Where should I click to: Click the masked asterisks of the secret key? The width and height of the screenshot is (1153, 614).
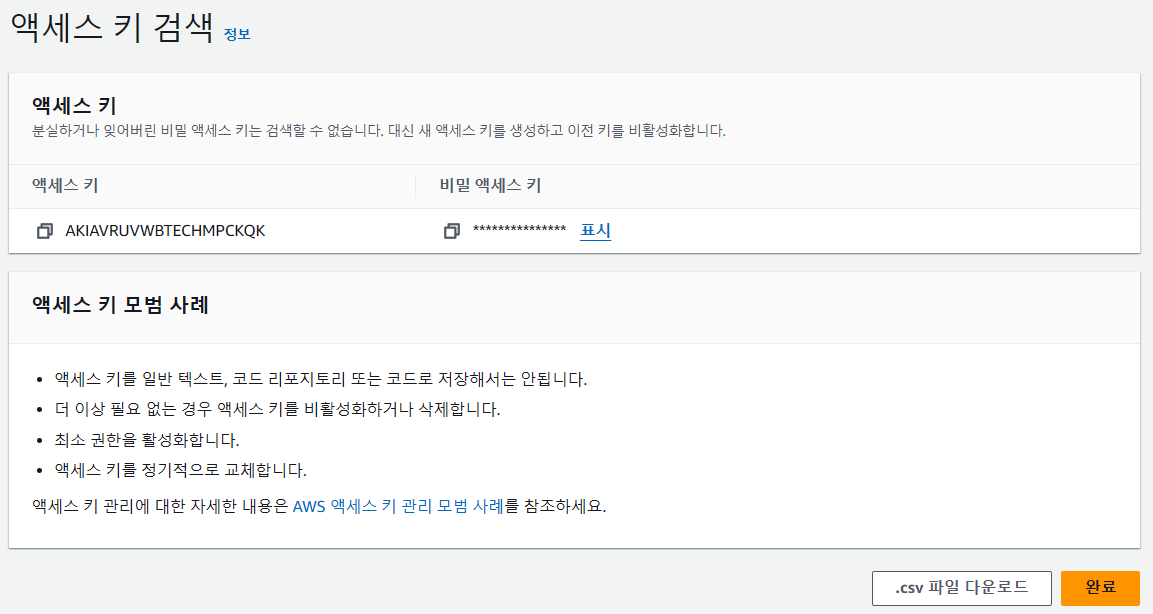(519, 230)
